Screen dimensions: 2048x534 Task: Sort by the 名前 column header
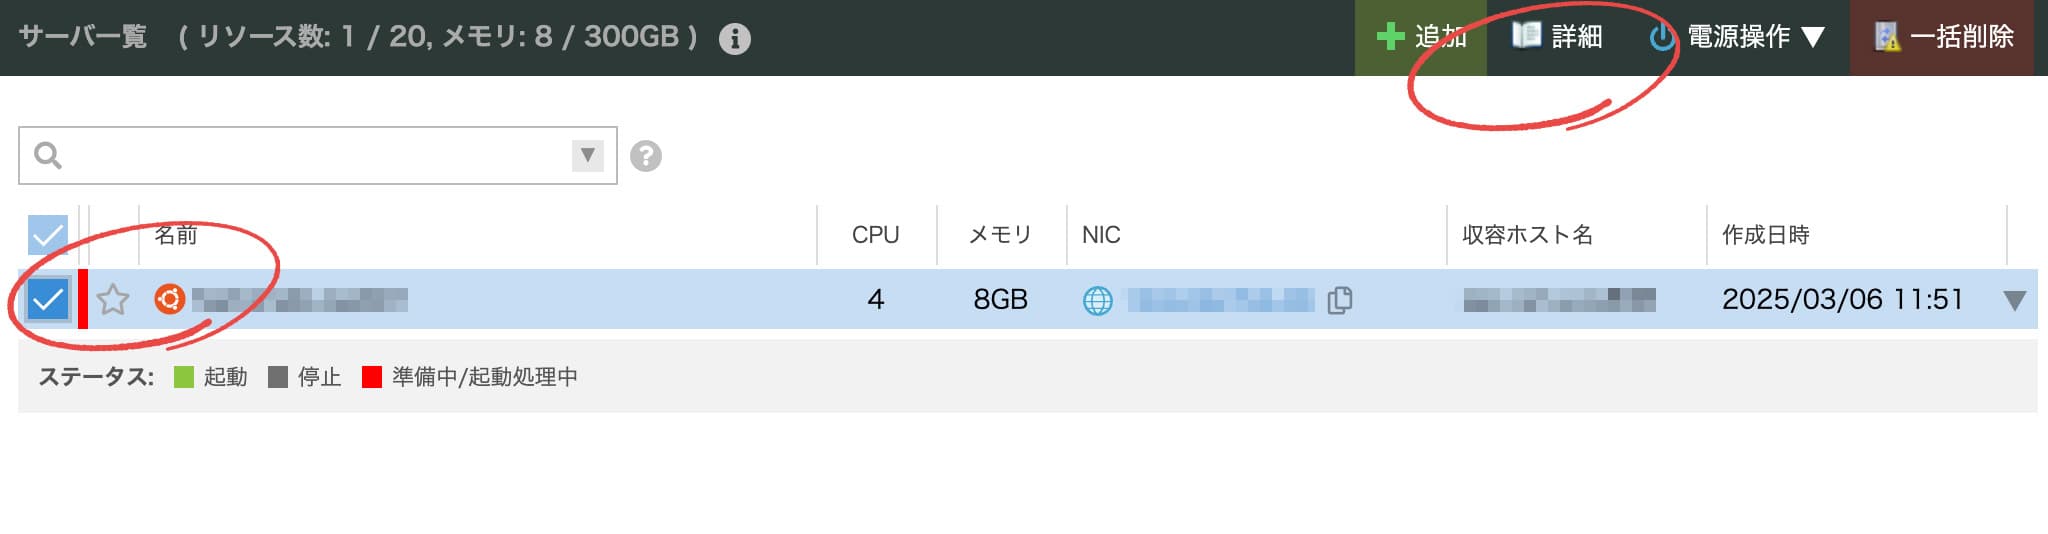176,235
